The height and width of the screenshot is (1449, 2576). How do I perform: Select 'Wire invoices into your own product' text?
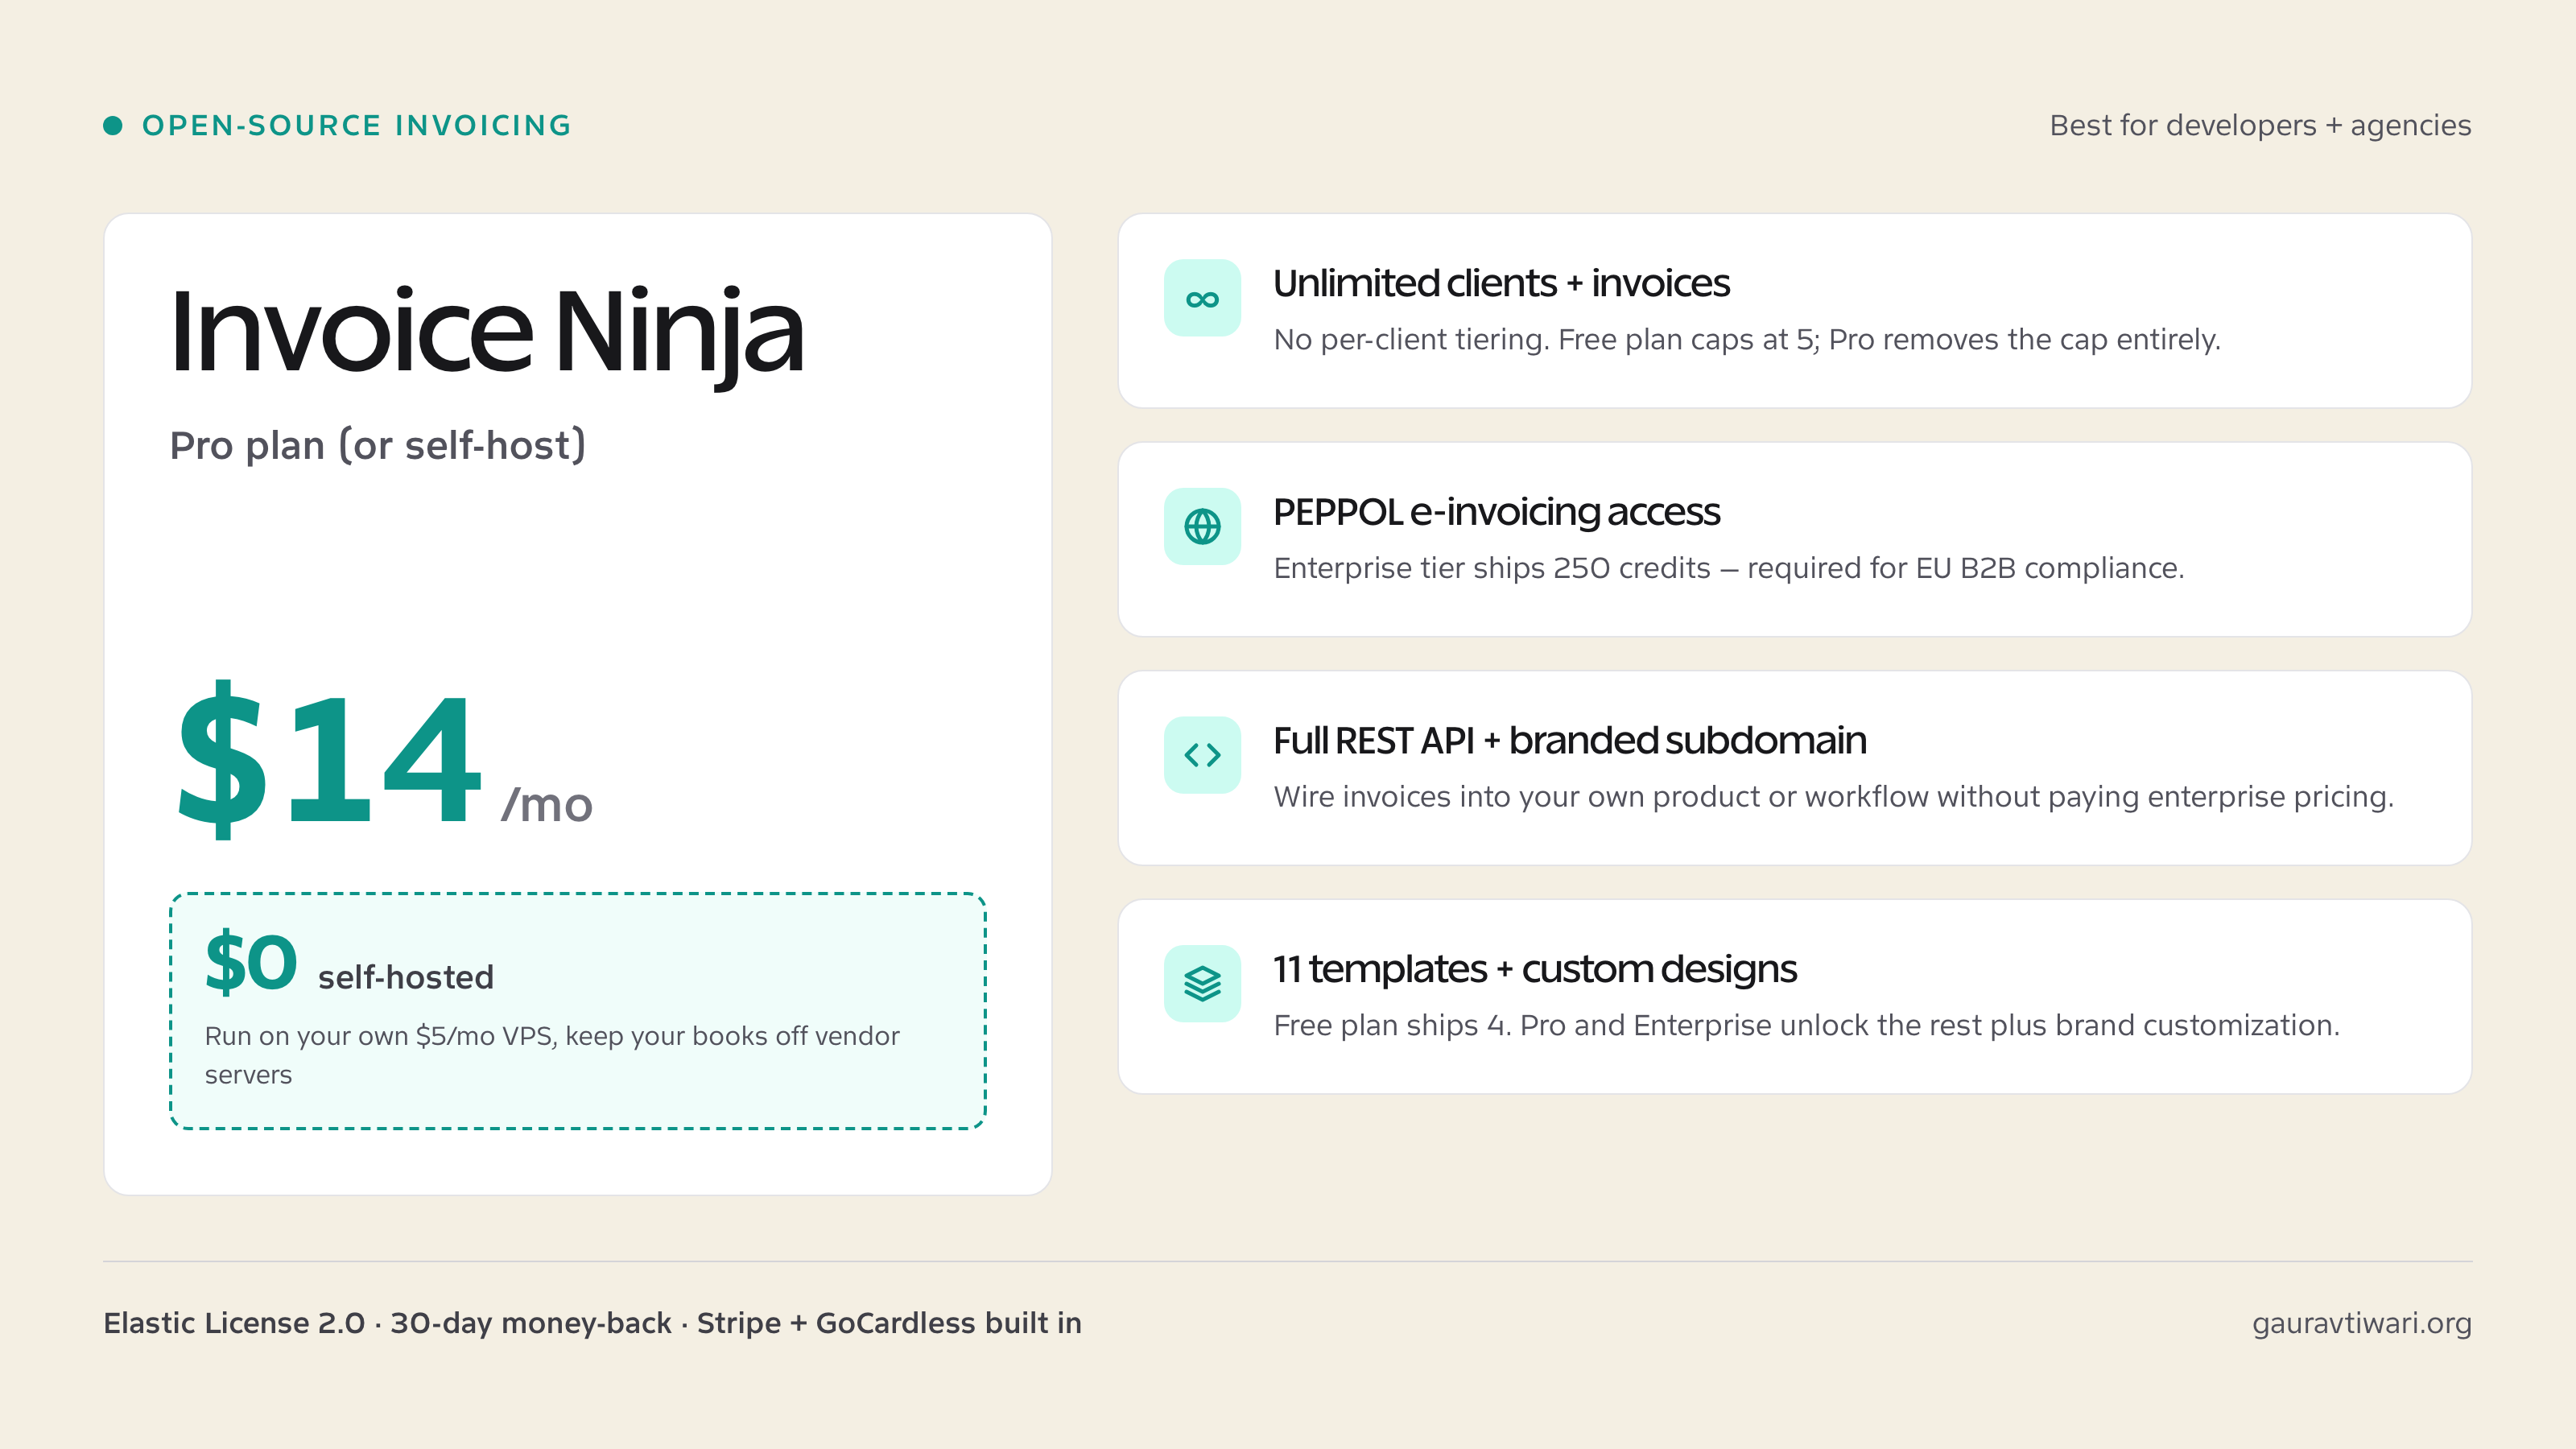coord(1834,797)
